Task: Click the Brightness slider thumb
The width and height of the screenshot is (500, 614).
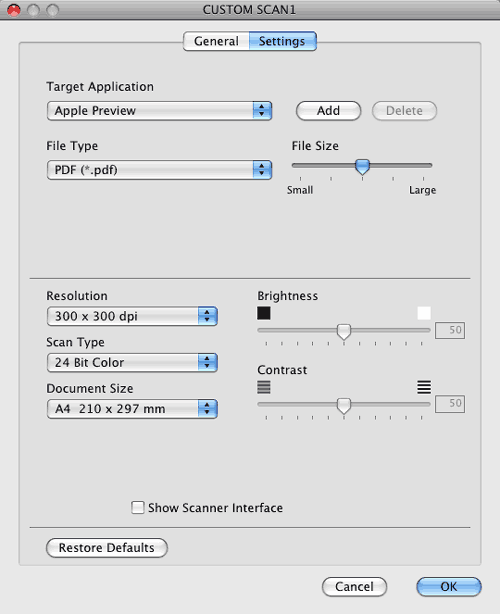Action: coord(344,332)
